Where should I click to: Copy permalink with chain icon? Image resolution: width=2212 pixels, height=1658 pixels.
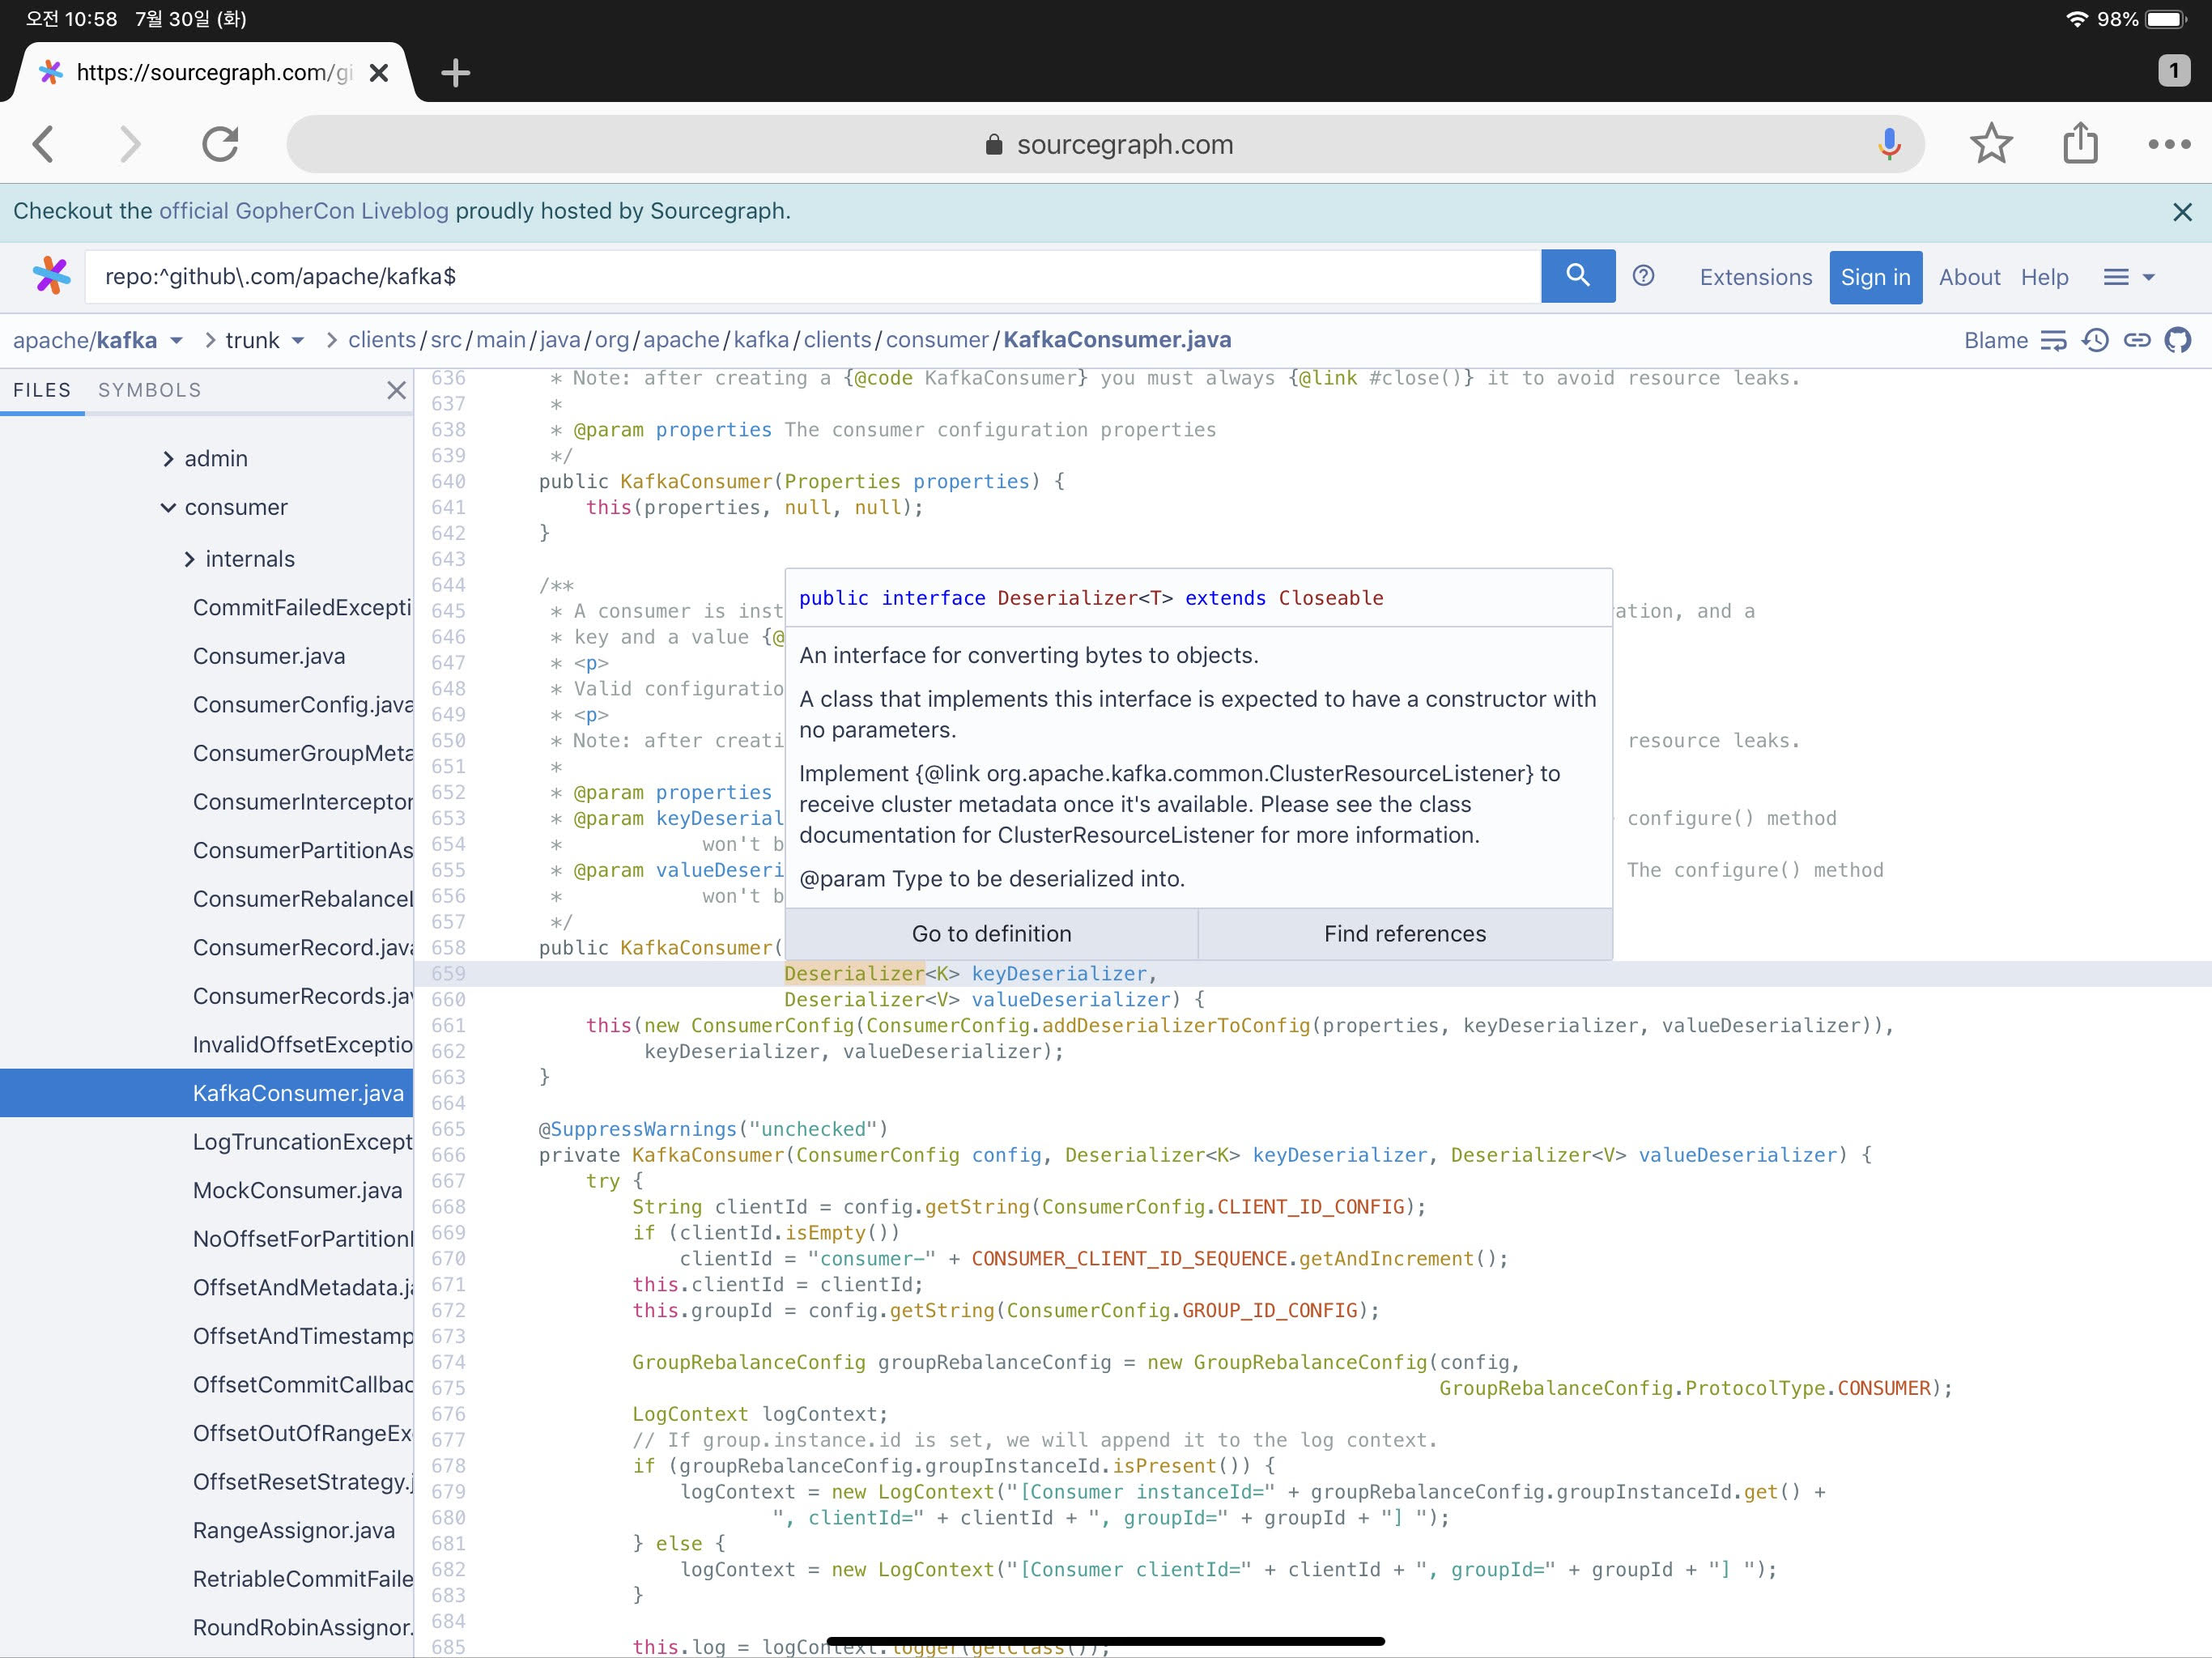point(2137,341)
